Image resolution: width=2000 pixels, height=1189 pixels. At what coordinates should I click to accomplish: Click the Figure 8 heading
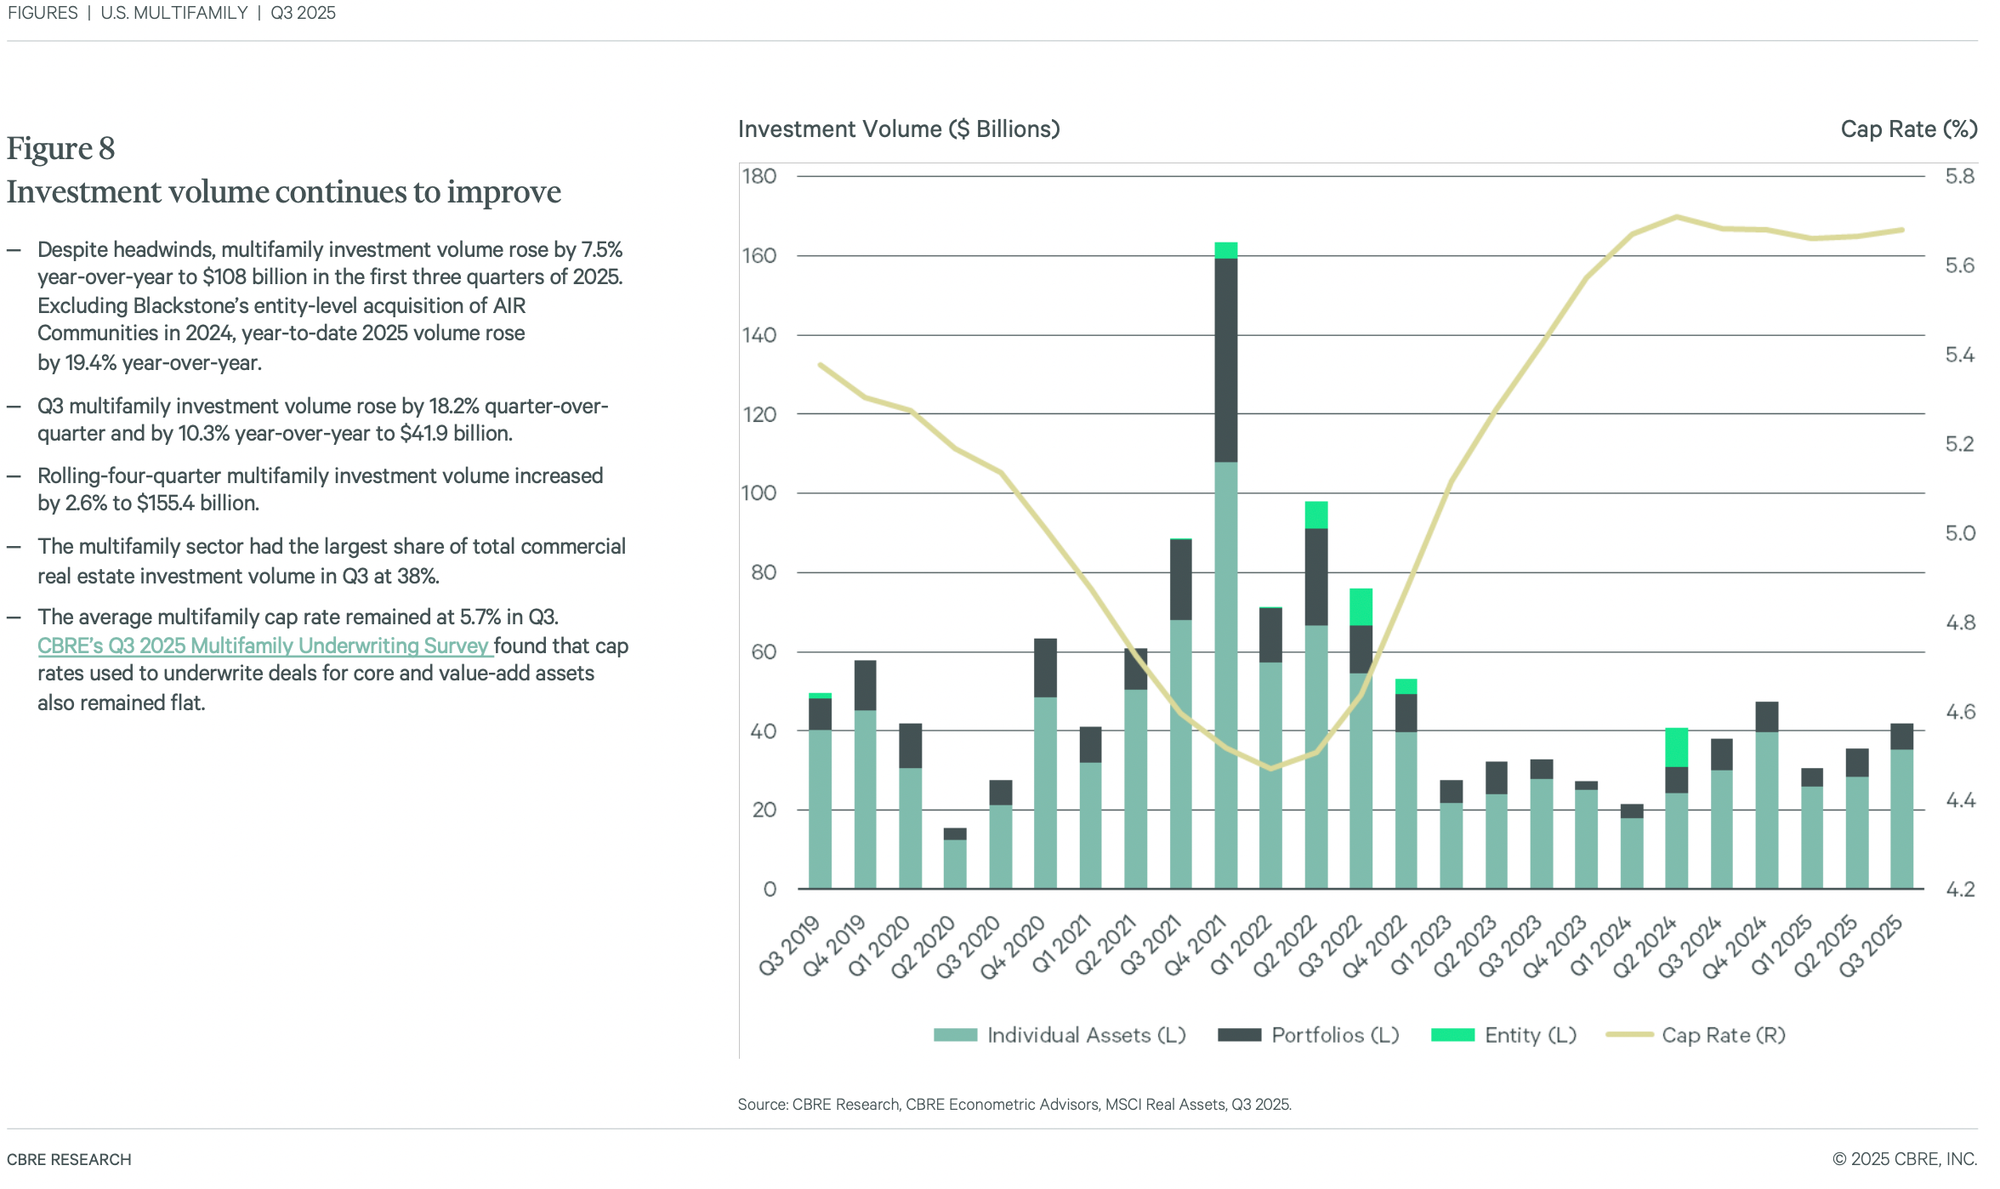tap(61, 149)
